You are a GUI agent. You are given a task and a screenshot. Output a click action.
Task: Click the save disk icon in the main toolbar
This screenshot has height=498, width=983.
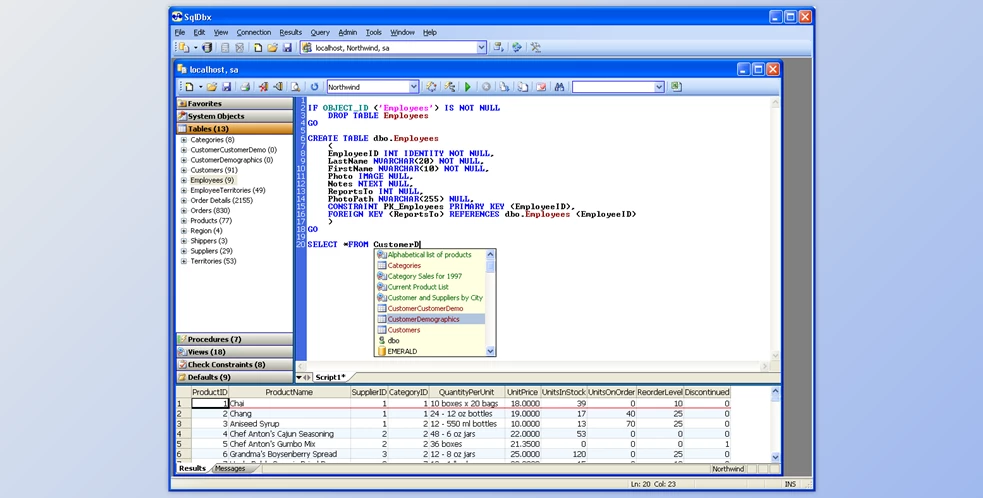287,48
